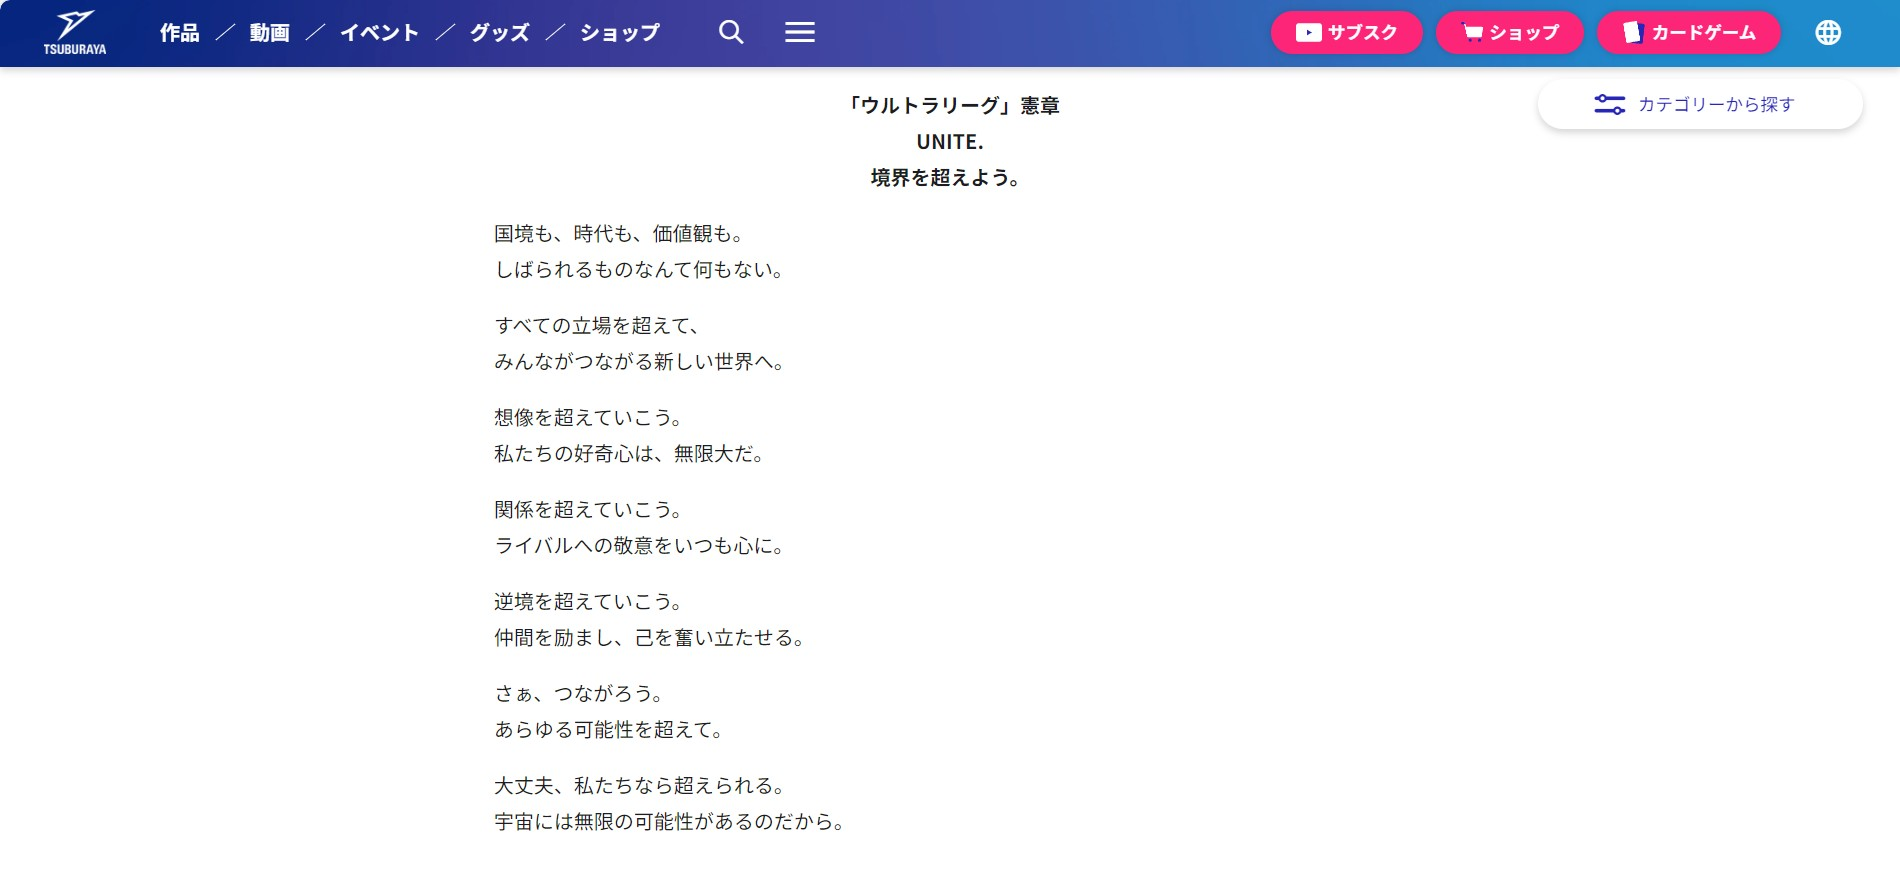1900x878 pixels.
Task: Click the line 想像を超えていこう。
Action: tap(589, 418)
